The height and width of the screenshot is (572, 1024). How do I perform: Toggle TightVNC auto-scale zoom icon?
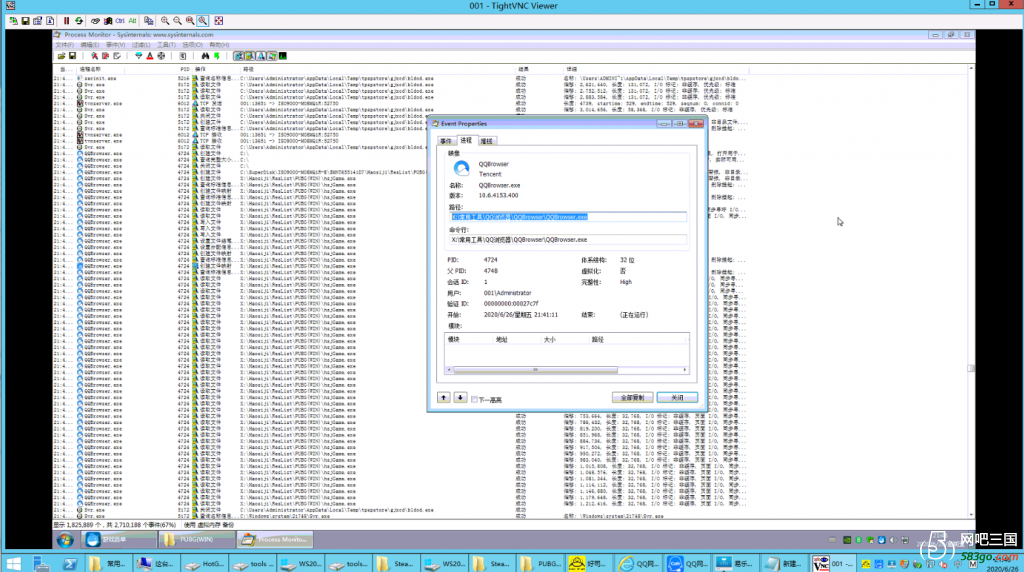pyautogui.click(x=202, y=21)
